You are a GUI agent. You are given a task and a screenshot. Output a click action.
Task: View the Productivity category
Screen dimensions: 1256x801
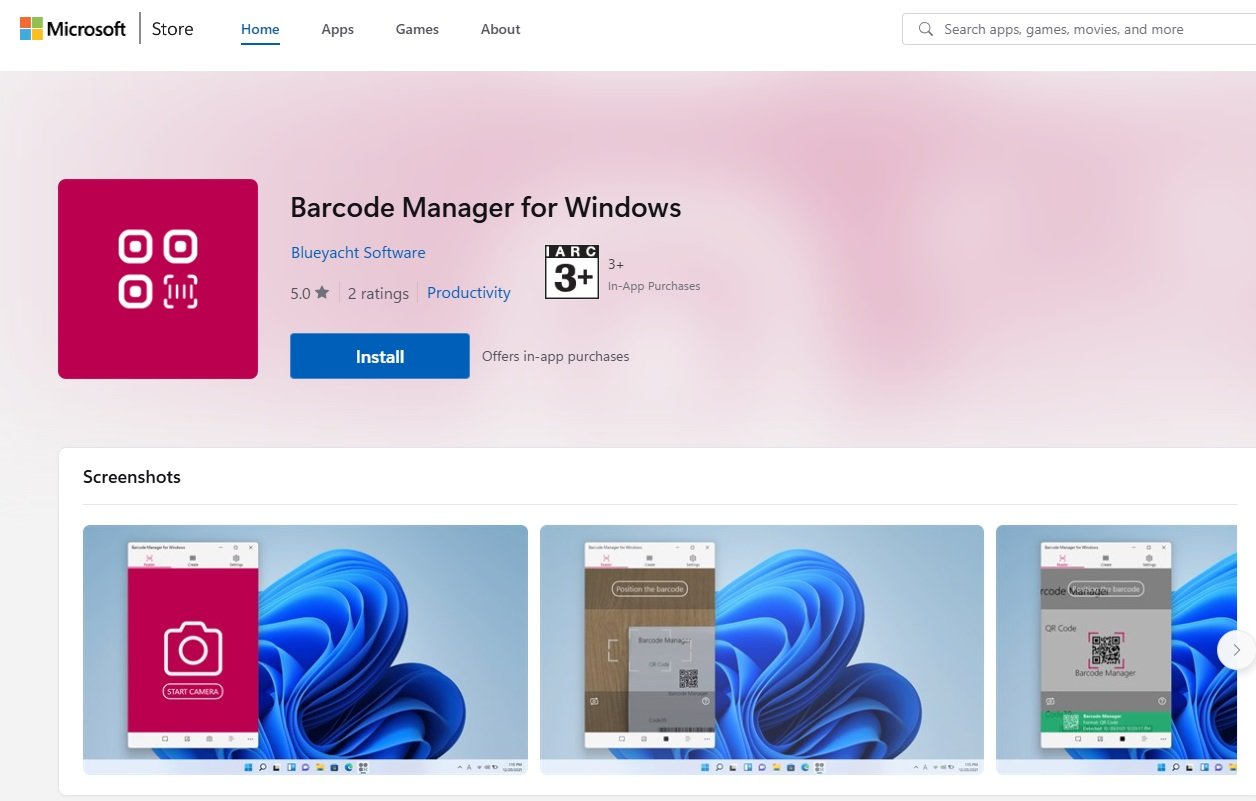tap(468, 292)
